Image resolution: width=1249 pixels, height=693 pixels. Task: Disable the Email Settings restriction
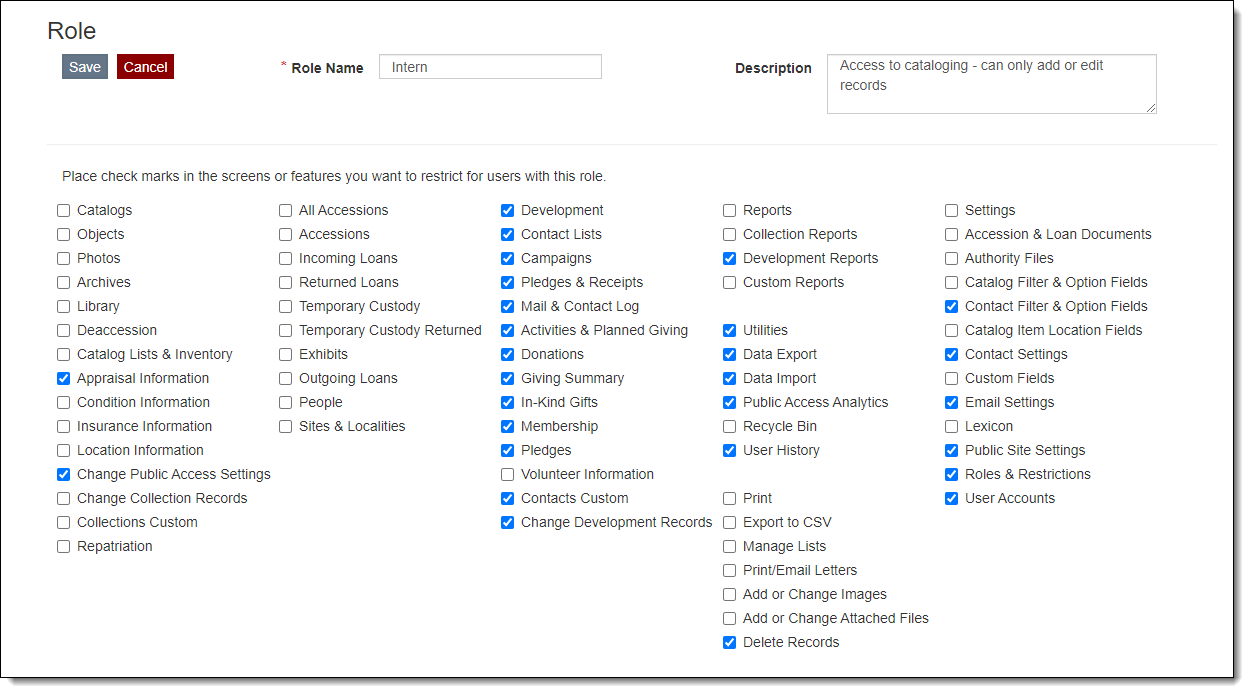951,402
